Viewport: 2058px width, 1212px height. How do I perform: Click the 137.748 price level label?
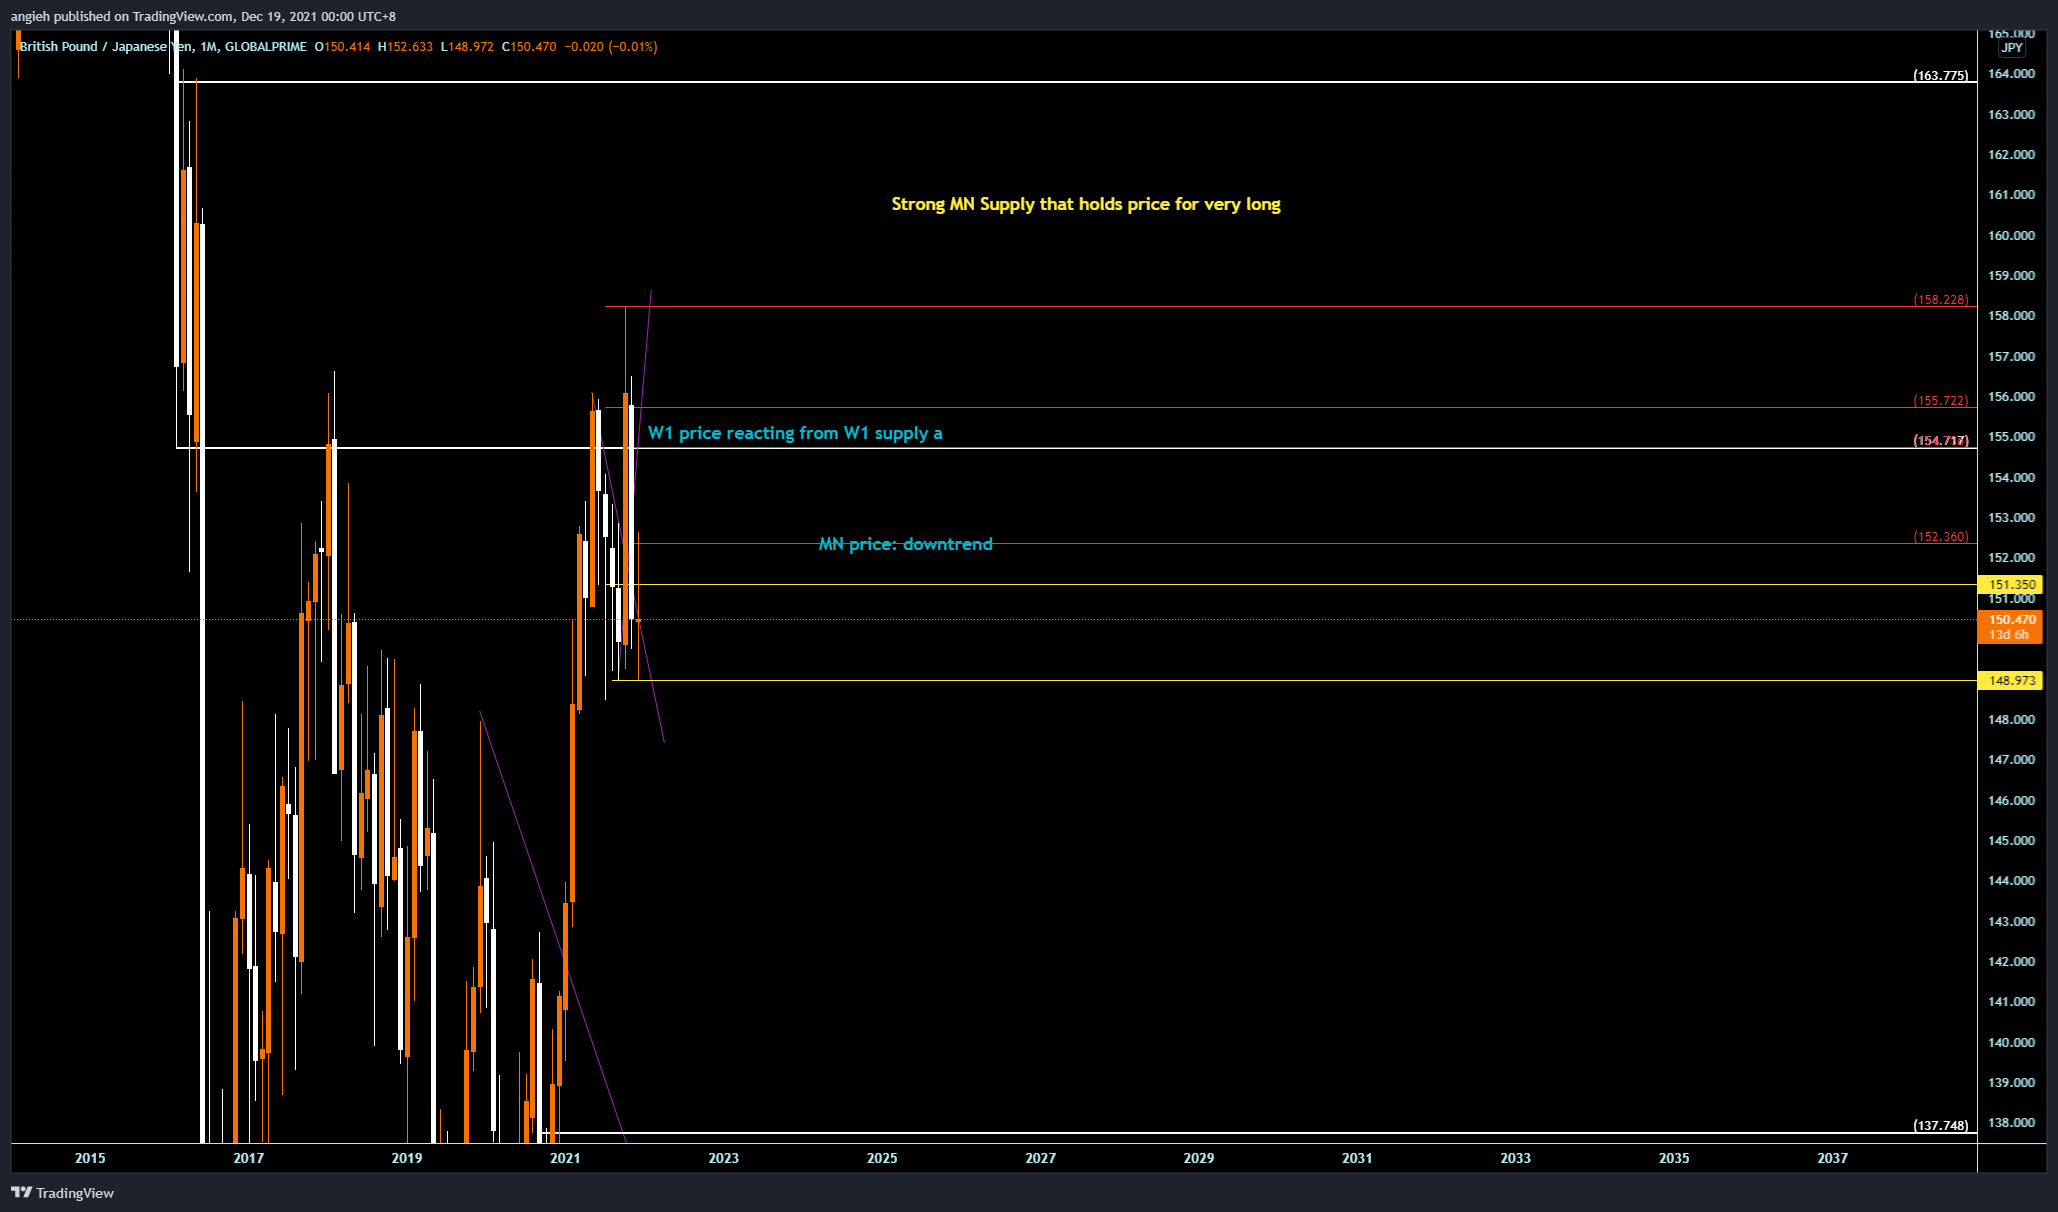(1940, 1125)
